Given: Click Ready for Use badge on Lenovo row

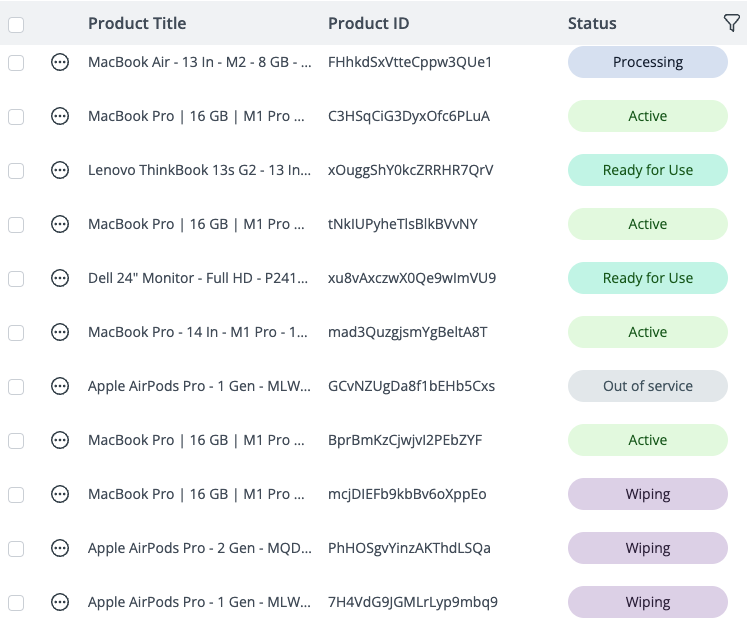Looking at the screenshot, I should click(x=647, y=170).
